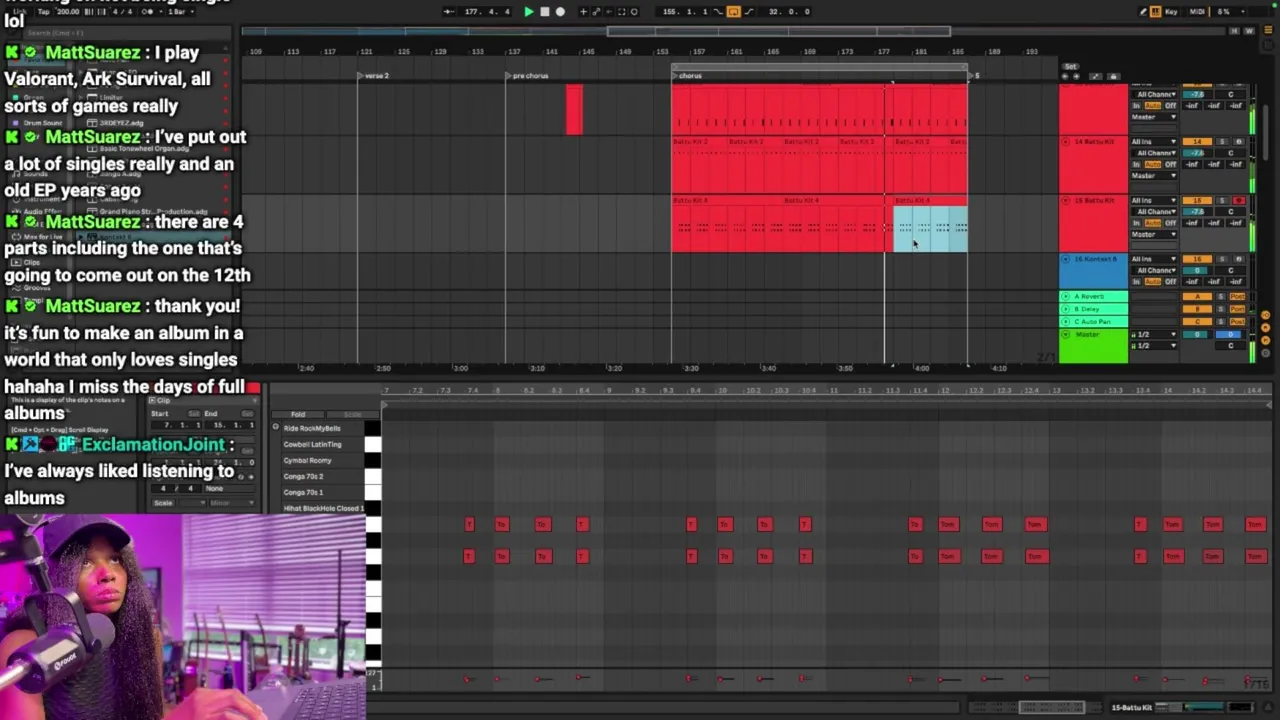This screenshot has height=720, width=1280.
Task: Jump to the previous locator
Action: 1065,76
